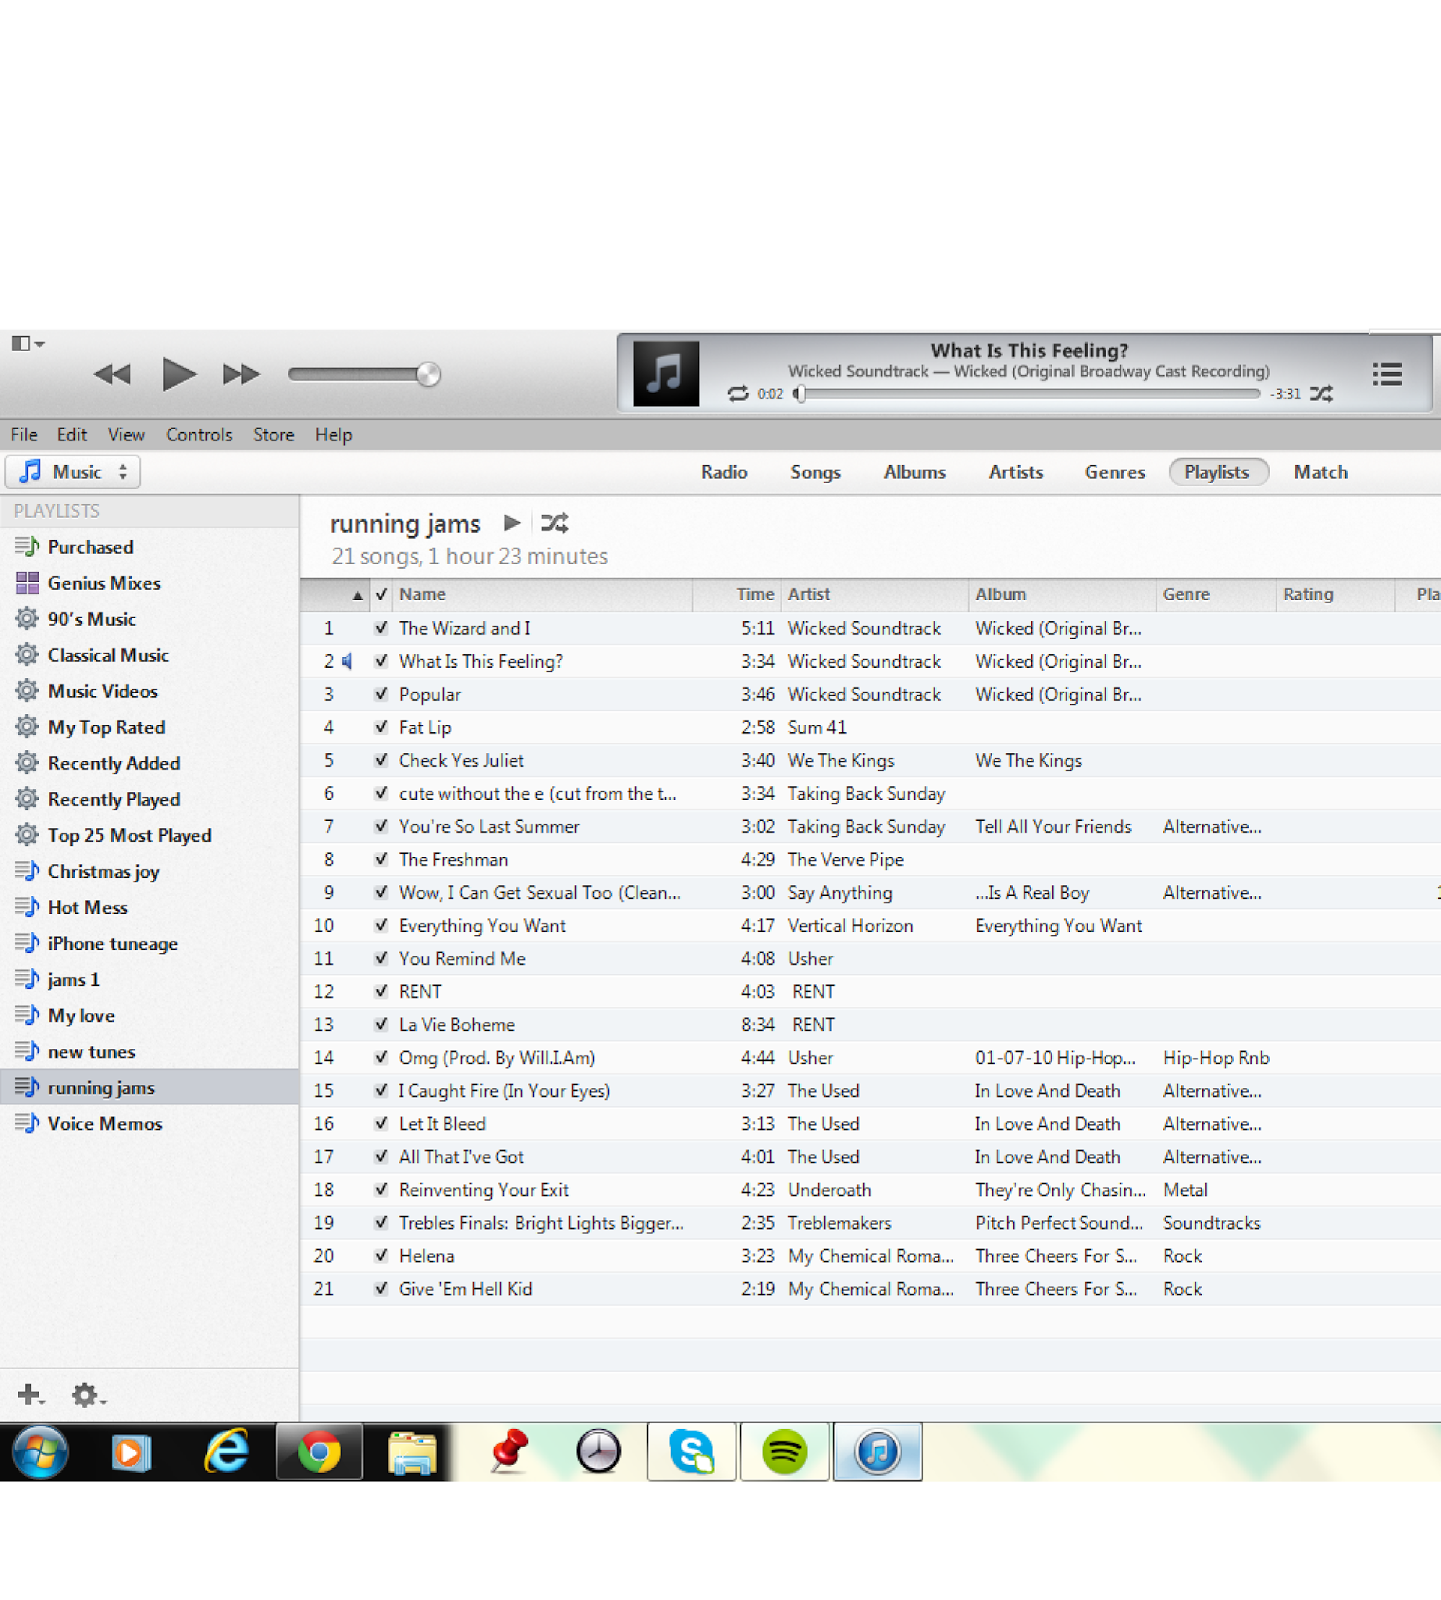Open the Recently Played playlist icon
The width and height of the screenshot is (1441, 1600).
pos(27,799)
